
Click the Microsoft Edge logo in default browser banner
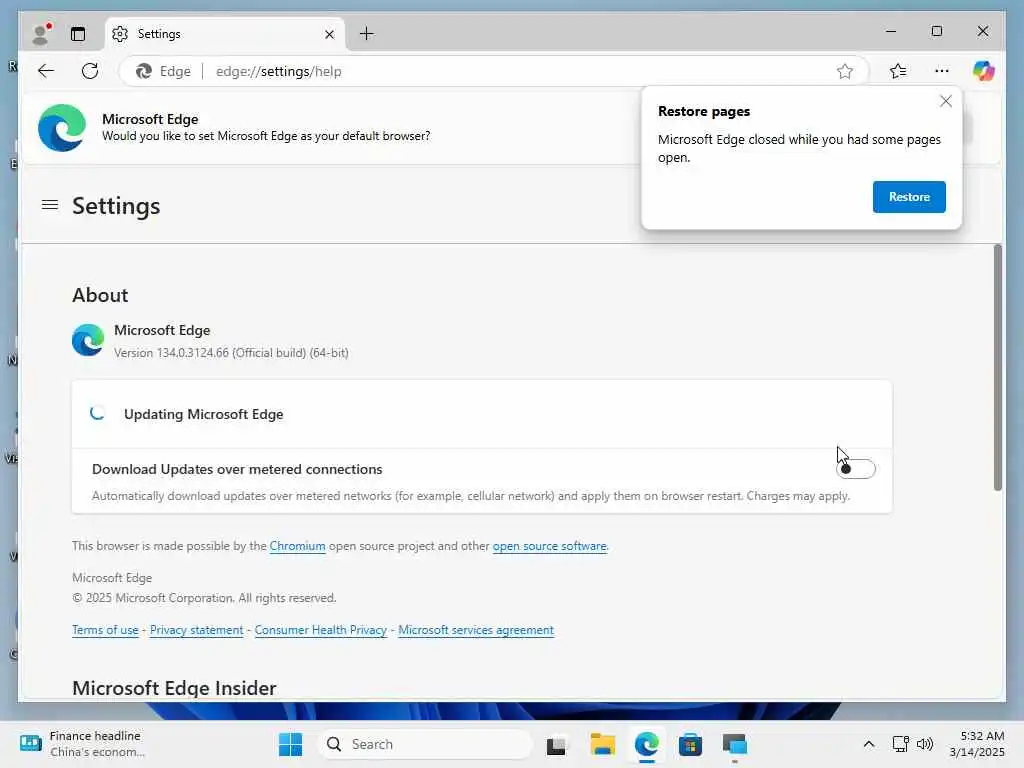coord(62,127)
